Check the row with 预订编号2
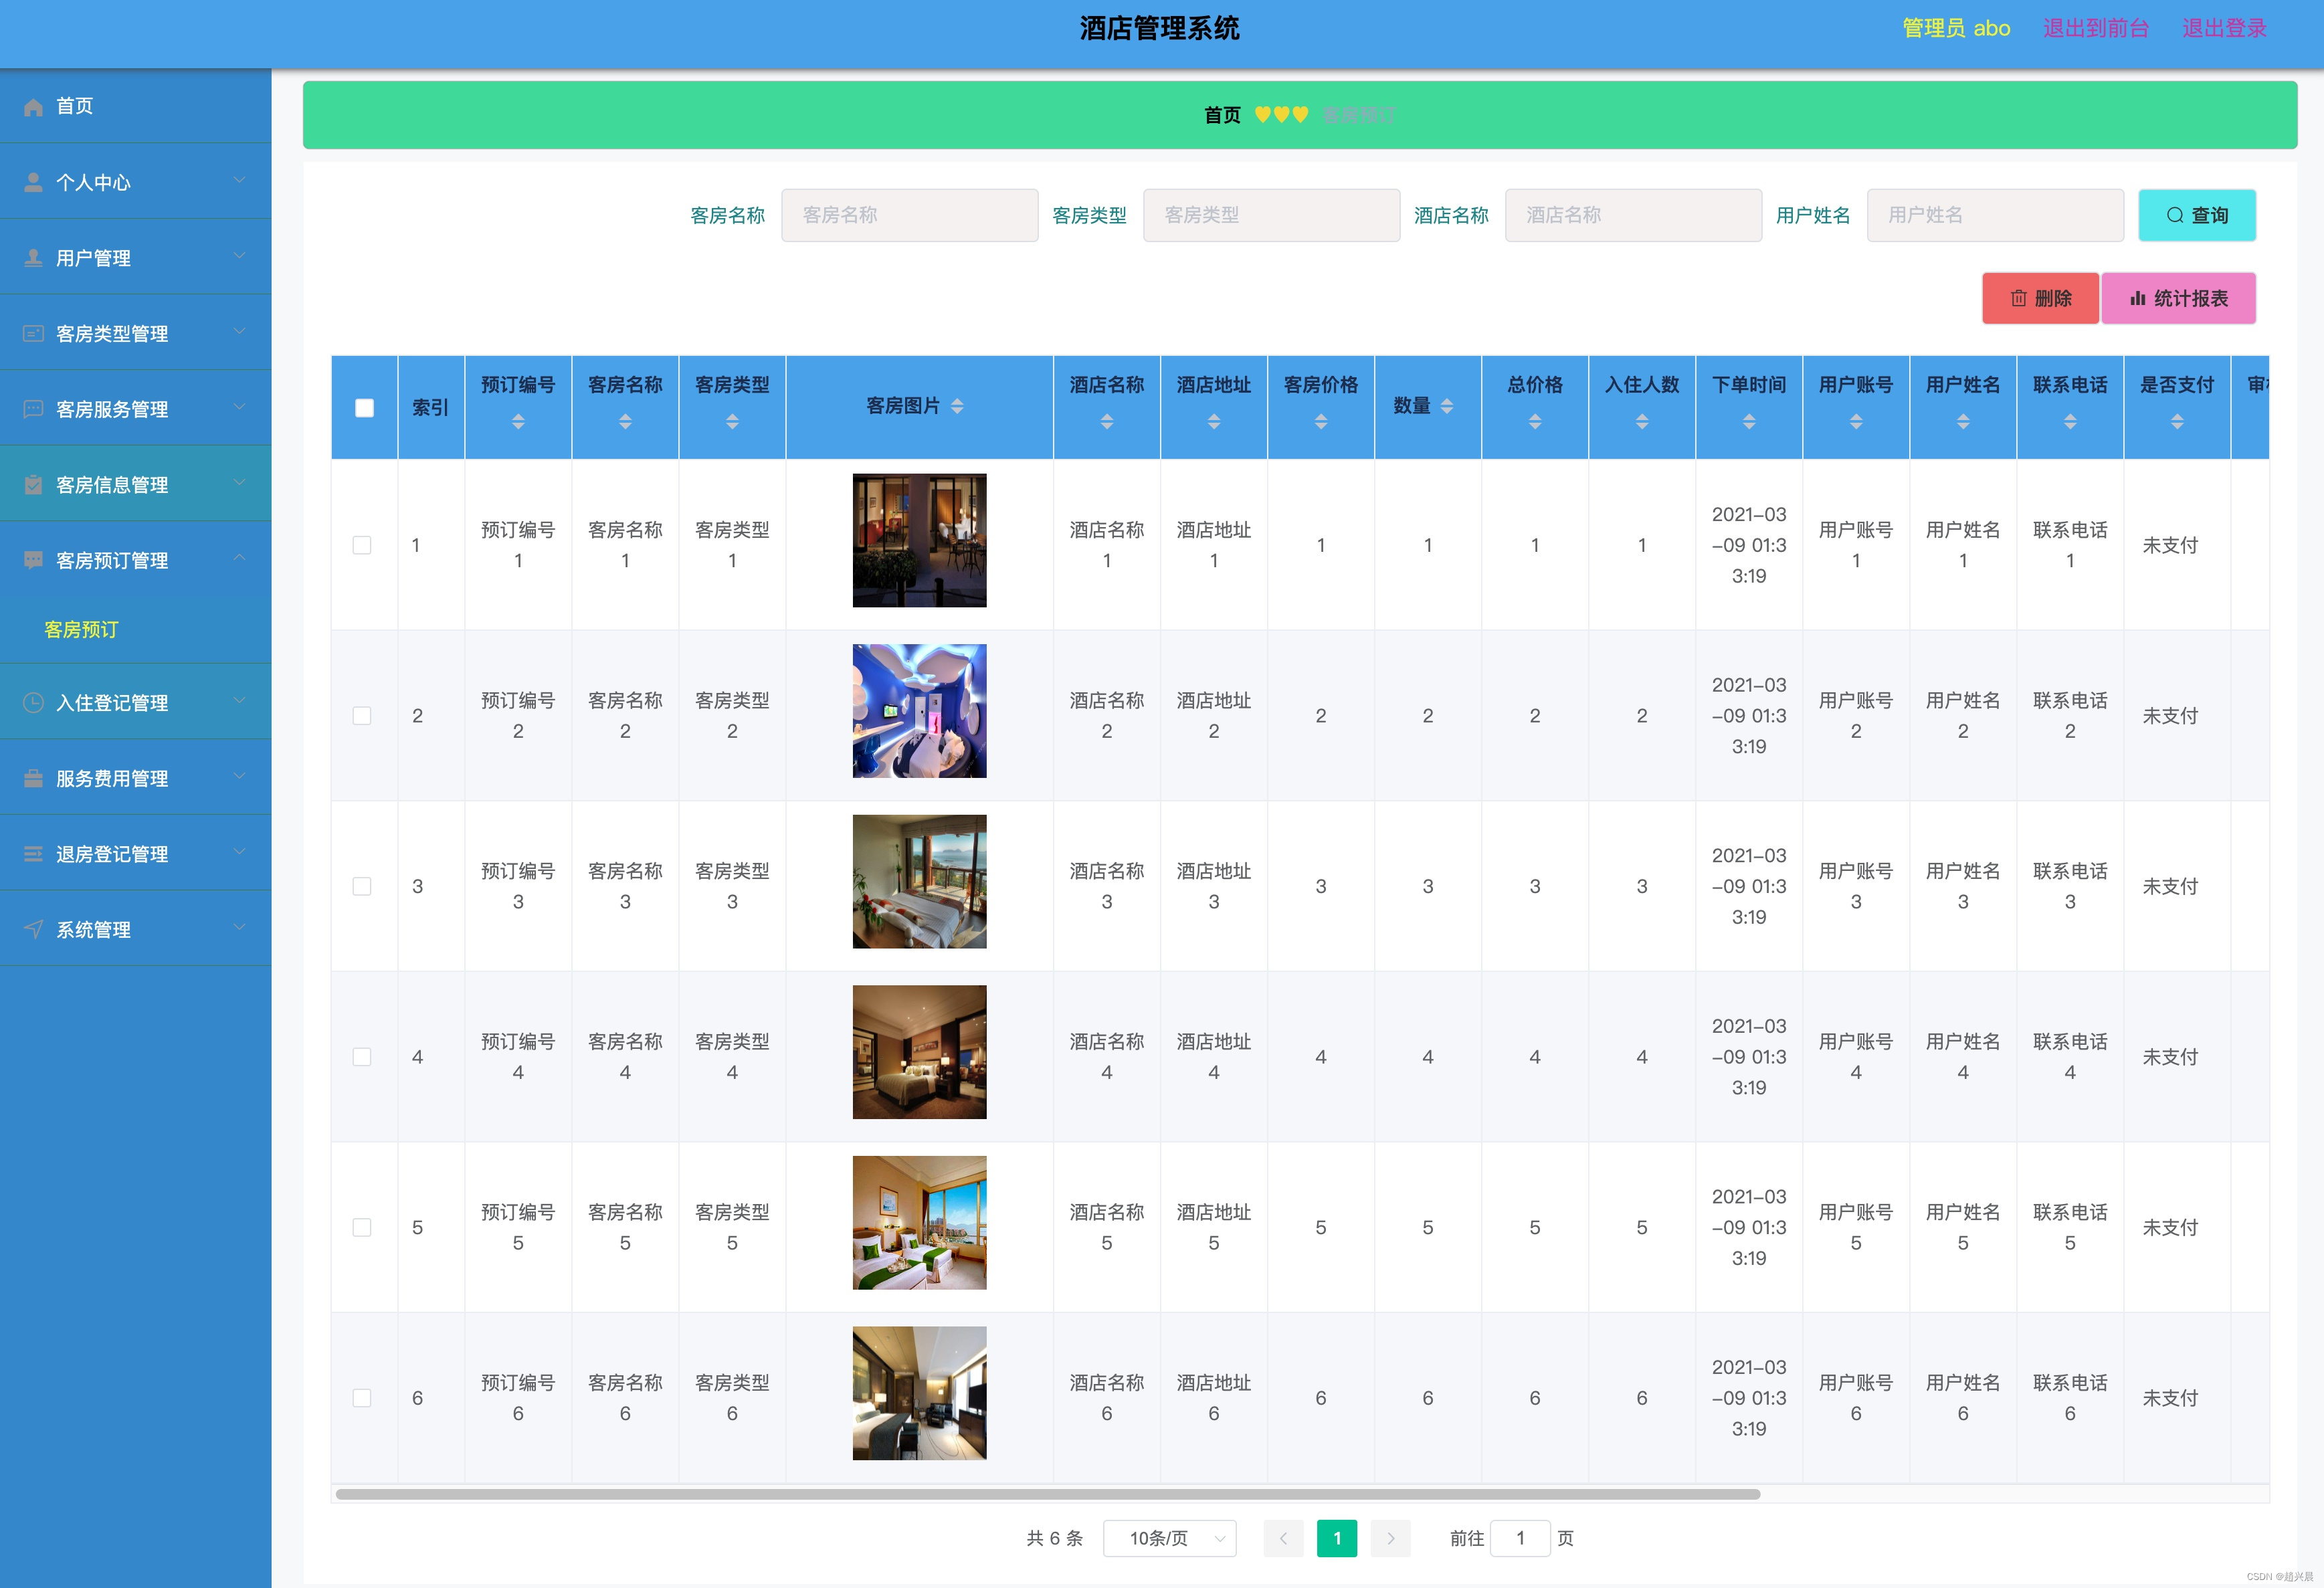This screenshot has height=1588, width=2324. [362, 716]
